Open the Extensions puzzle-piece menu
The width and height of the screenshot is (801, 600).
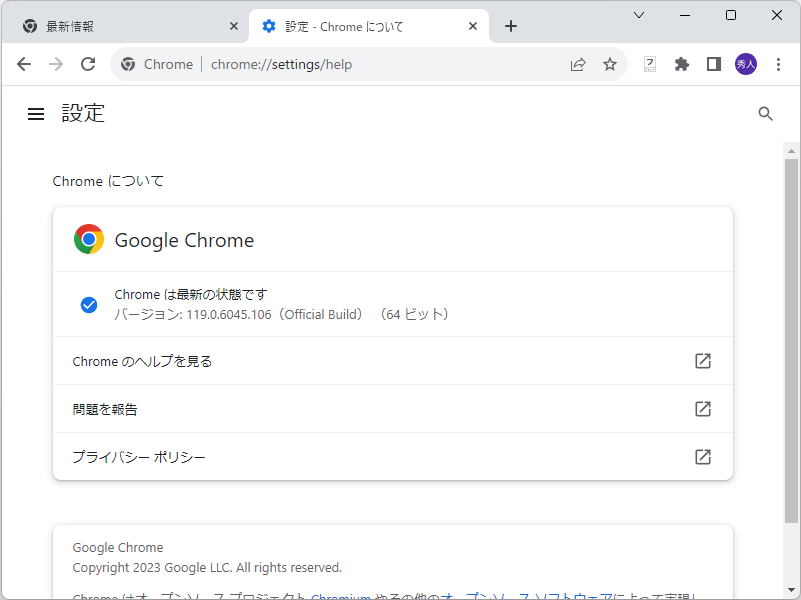pos(682,64)
